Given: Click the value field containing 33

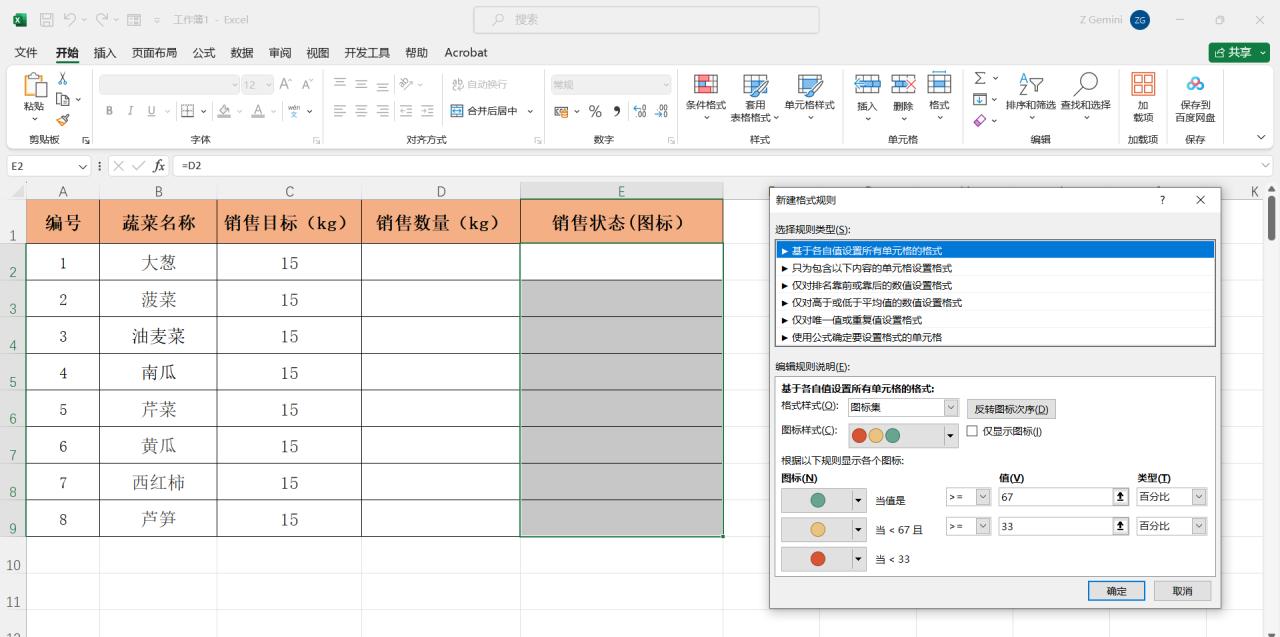Looking at the screenshot, I should click(1055, 526).
